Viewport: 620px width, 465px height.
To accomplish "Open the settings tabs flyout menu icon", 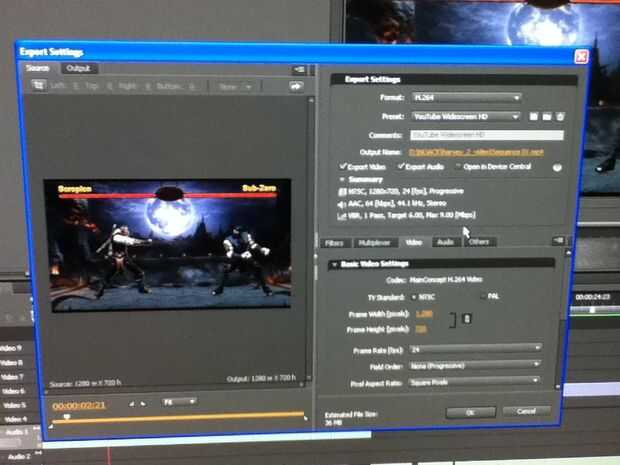I will (558, 240).
